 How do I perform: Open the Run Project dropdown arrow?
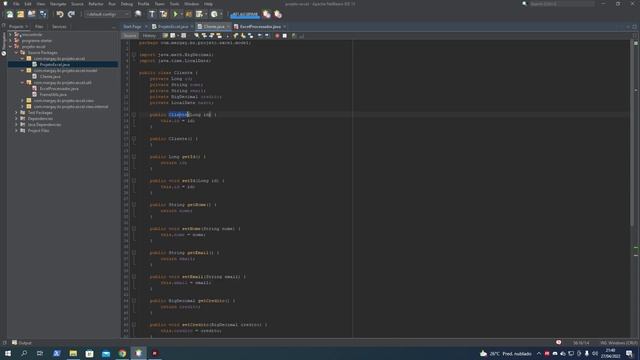[x=182, y=14]
